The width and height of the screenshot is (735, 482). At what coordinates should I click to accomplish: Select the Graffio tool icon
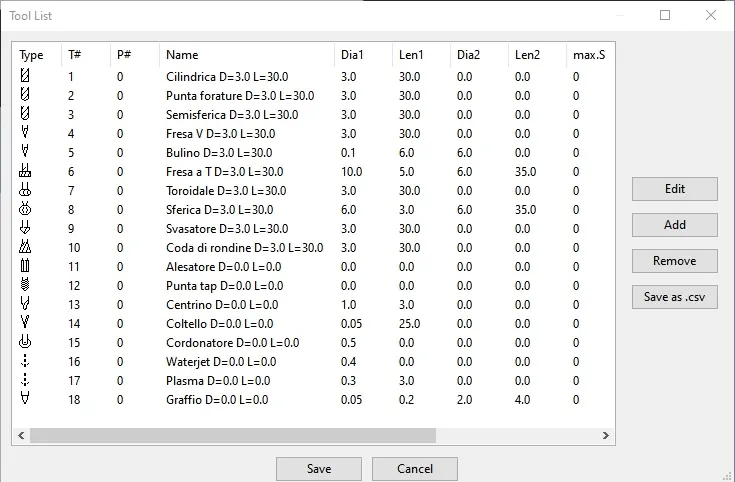pos(25,399)
